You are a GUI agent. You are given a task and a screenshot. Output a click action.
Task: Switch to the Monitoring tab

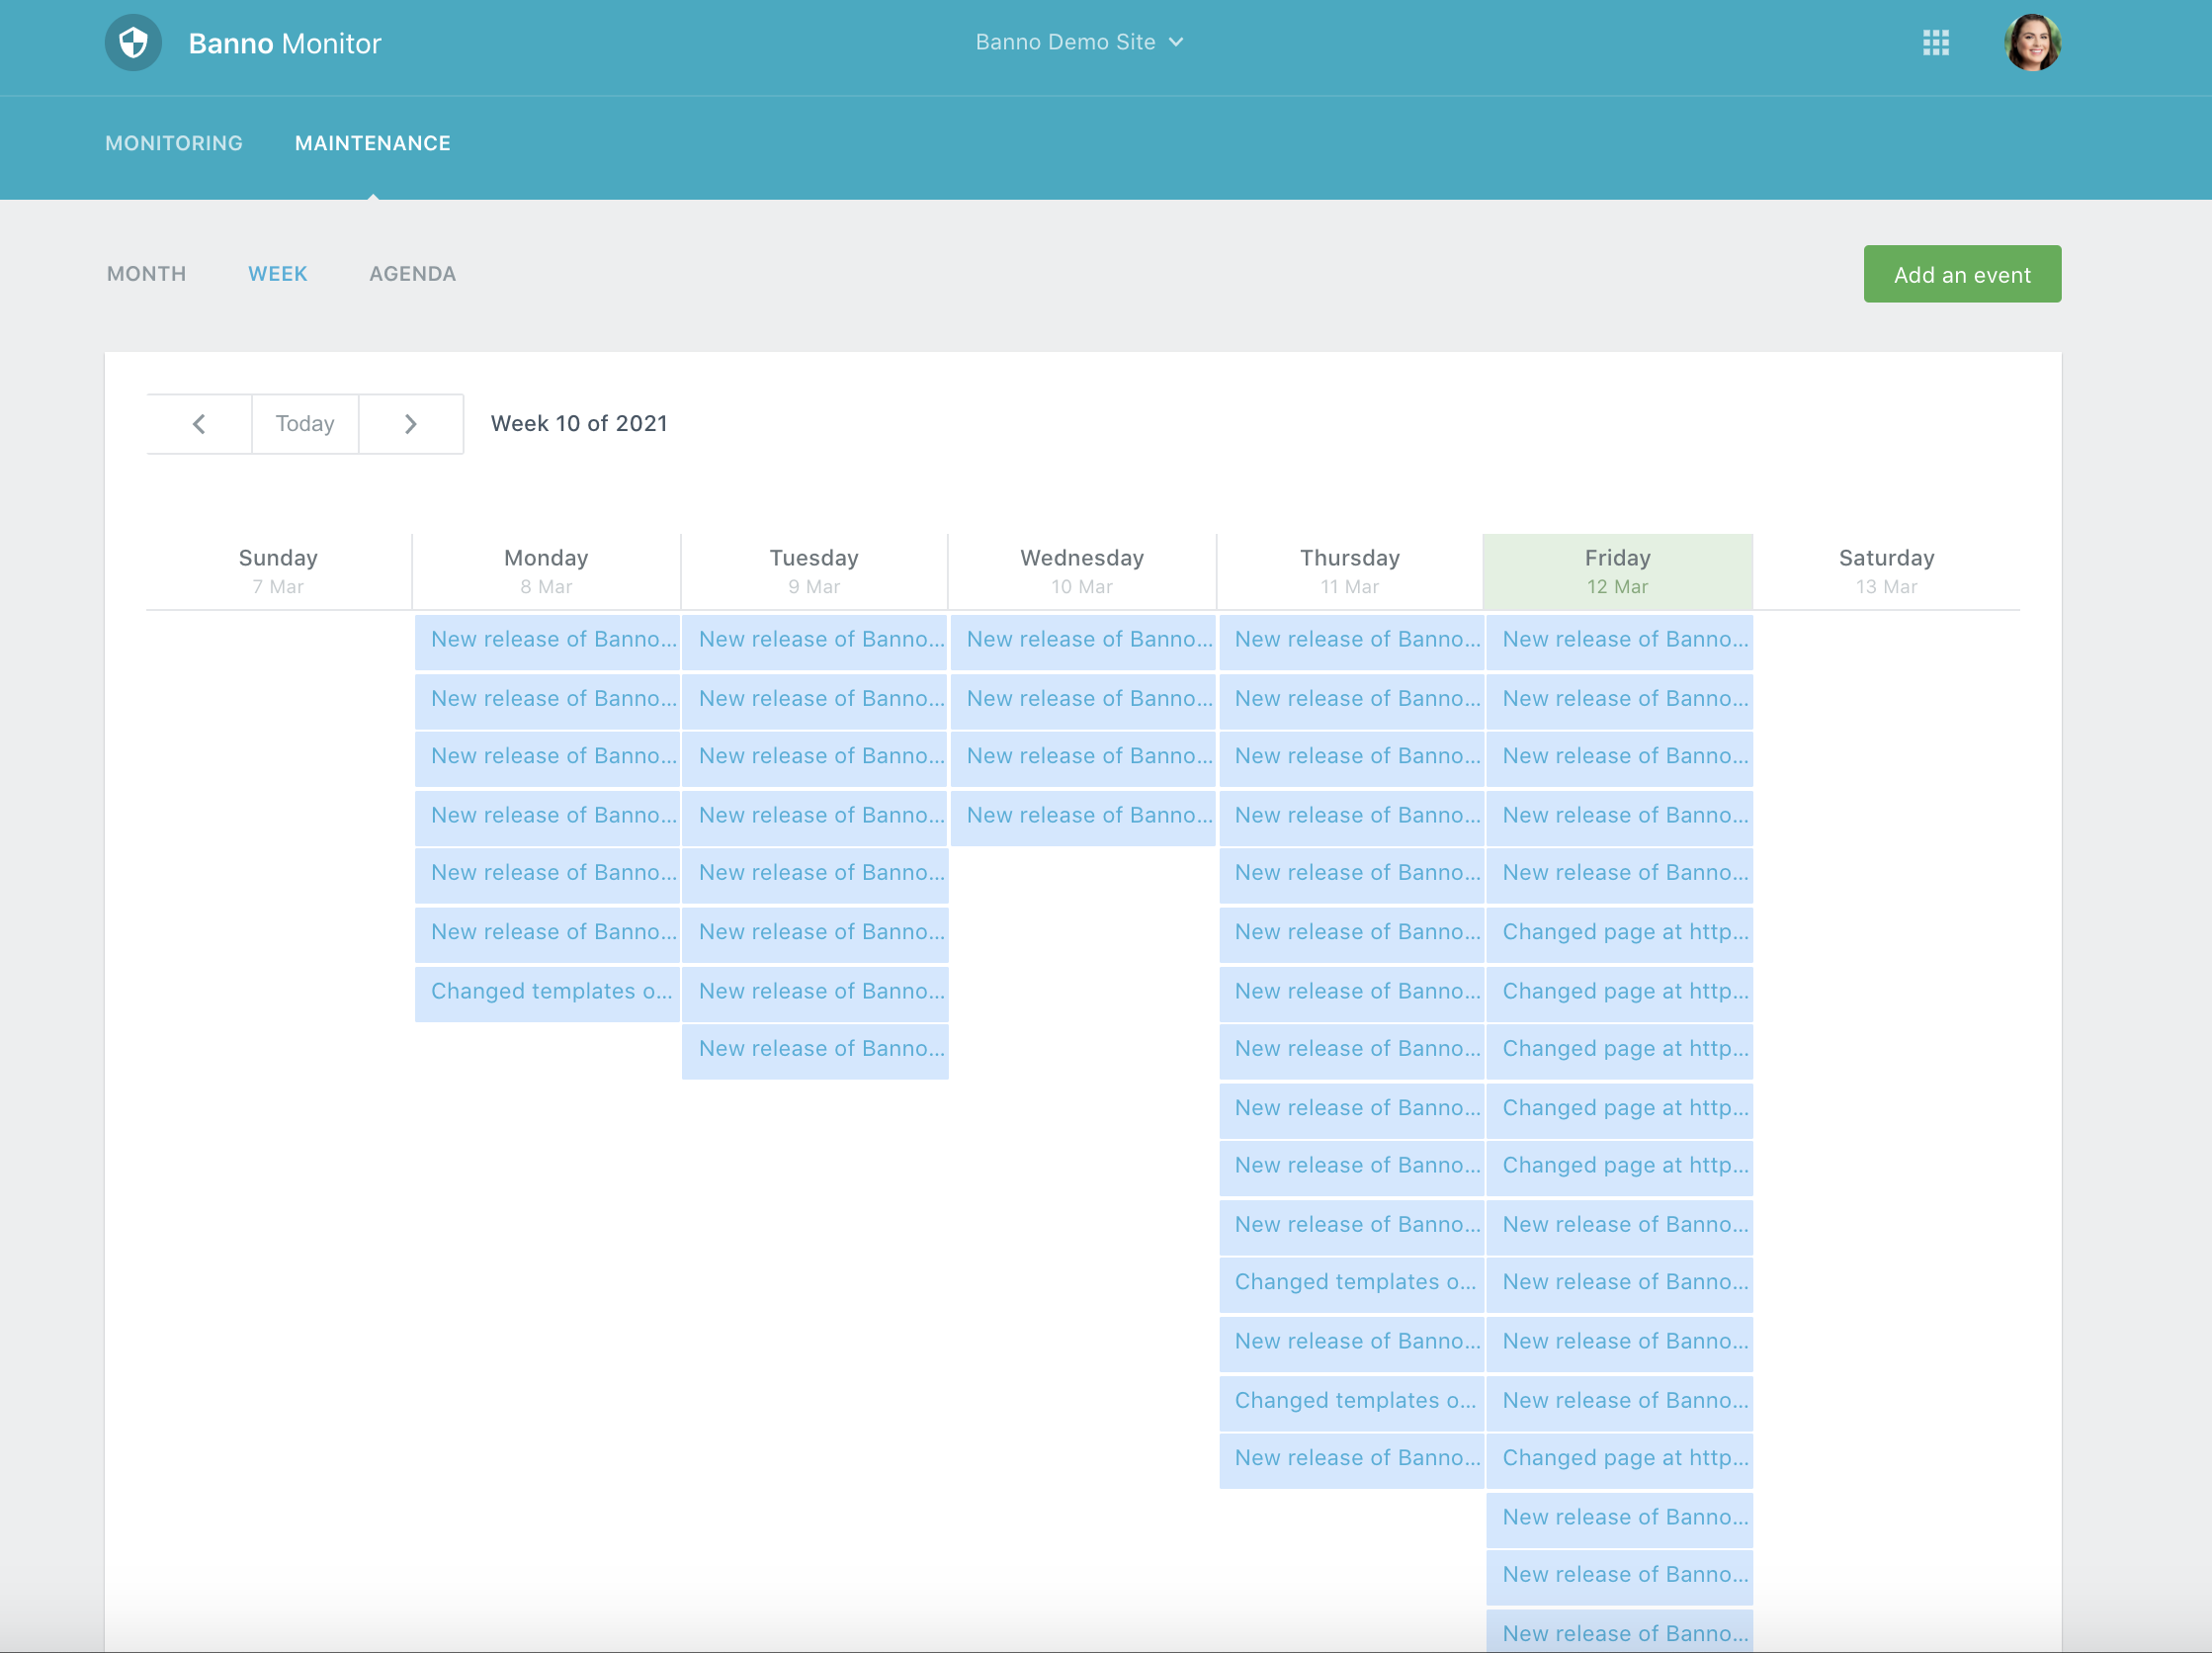[x=174, y=143]
